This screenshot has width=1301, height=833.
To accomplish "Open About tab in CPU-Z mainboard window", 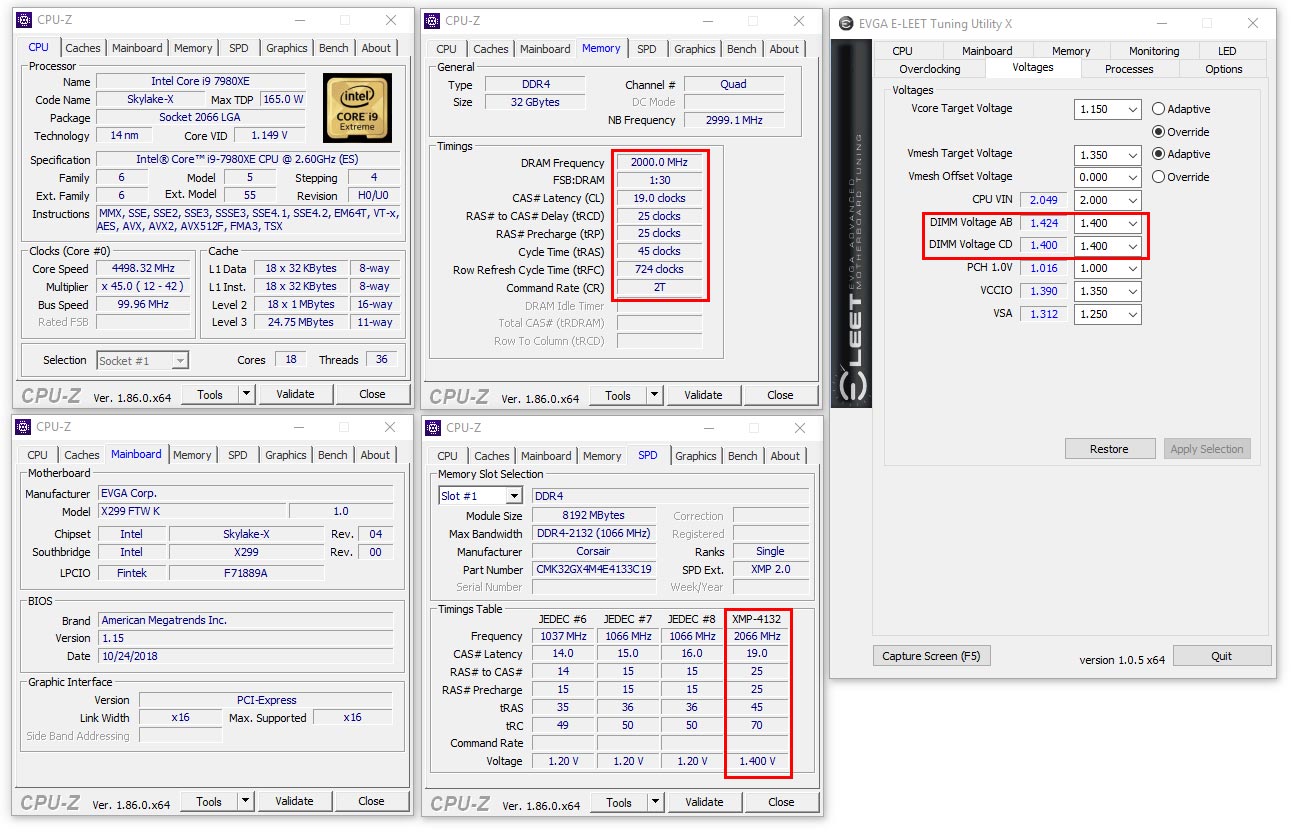I will tap(375, 455).
